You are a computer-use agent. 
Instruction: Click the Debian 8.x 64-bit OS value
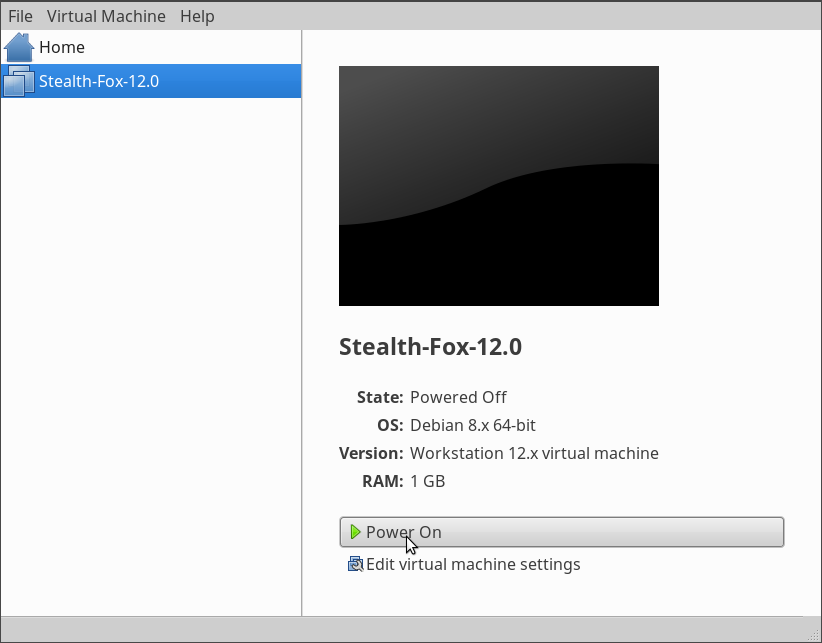click(x=472, y=425)
